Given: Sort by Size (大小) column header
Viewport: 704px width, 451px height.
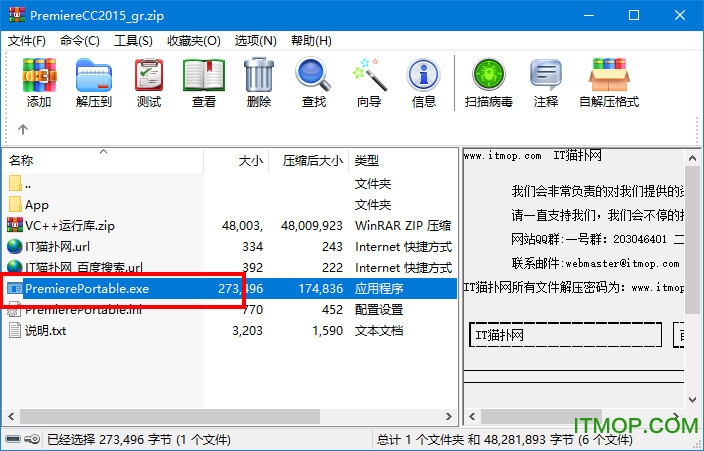Looking at the screenshot, I should coord(236,160).
